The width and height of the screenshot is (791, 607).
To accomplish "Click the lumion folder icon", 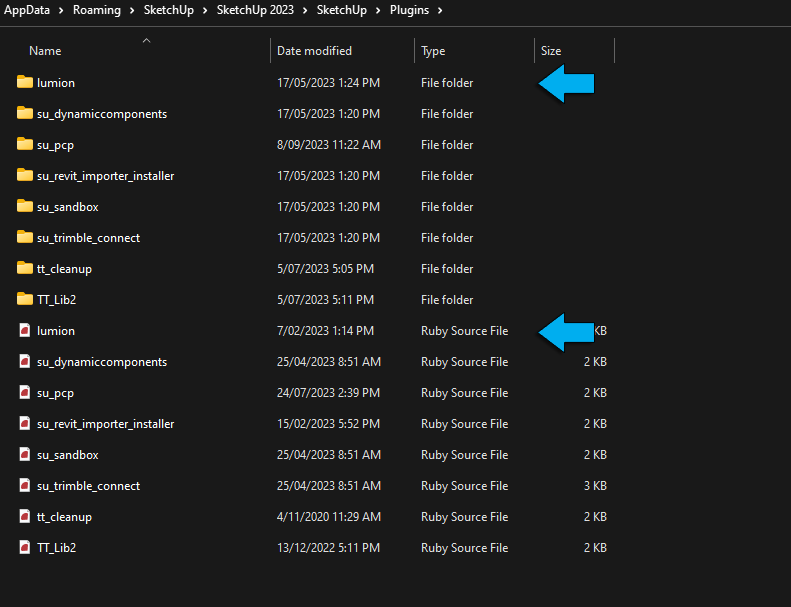I will pos(25,82).
